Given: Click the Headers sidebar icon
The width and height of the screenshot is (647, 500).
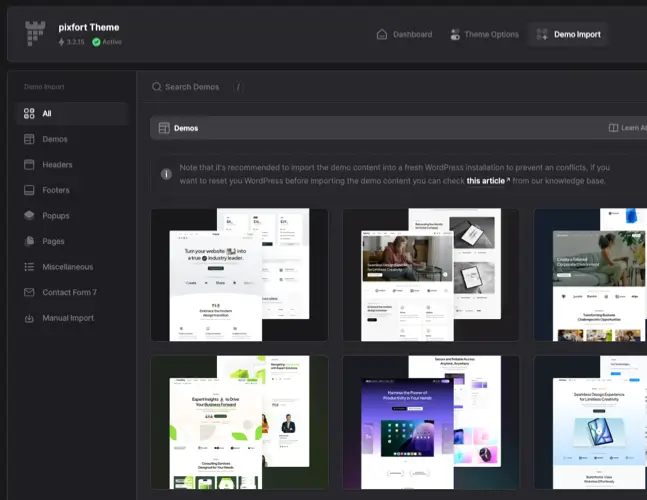Looking at the screenshot, I should [x=29, y=165].
